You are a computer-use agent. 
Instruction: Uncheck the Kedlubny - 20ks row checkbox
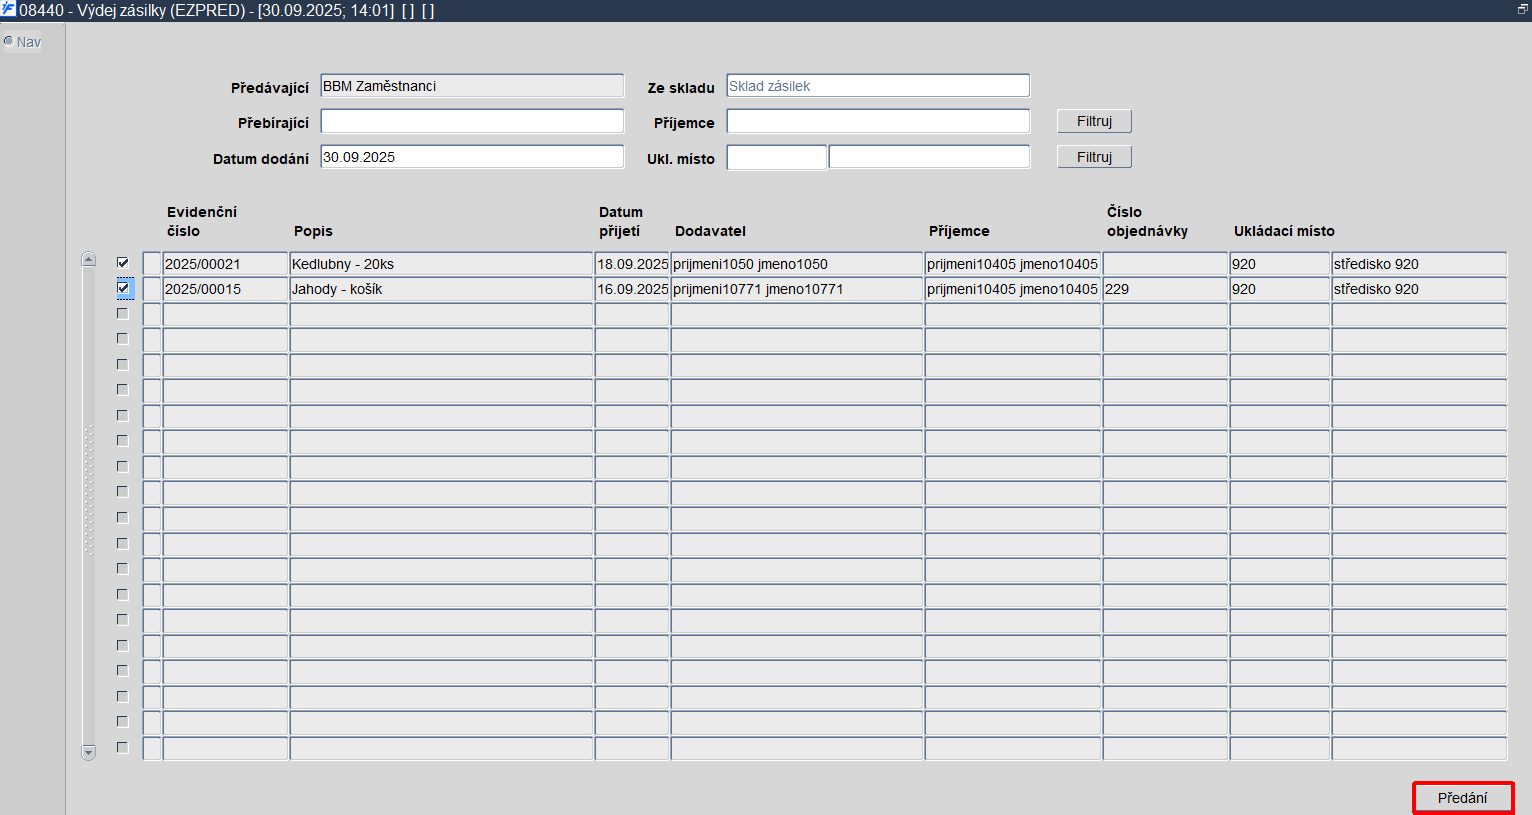point(123,263)
